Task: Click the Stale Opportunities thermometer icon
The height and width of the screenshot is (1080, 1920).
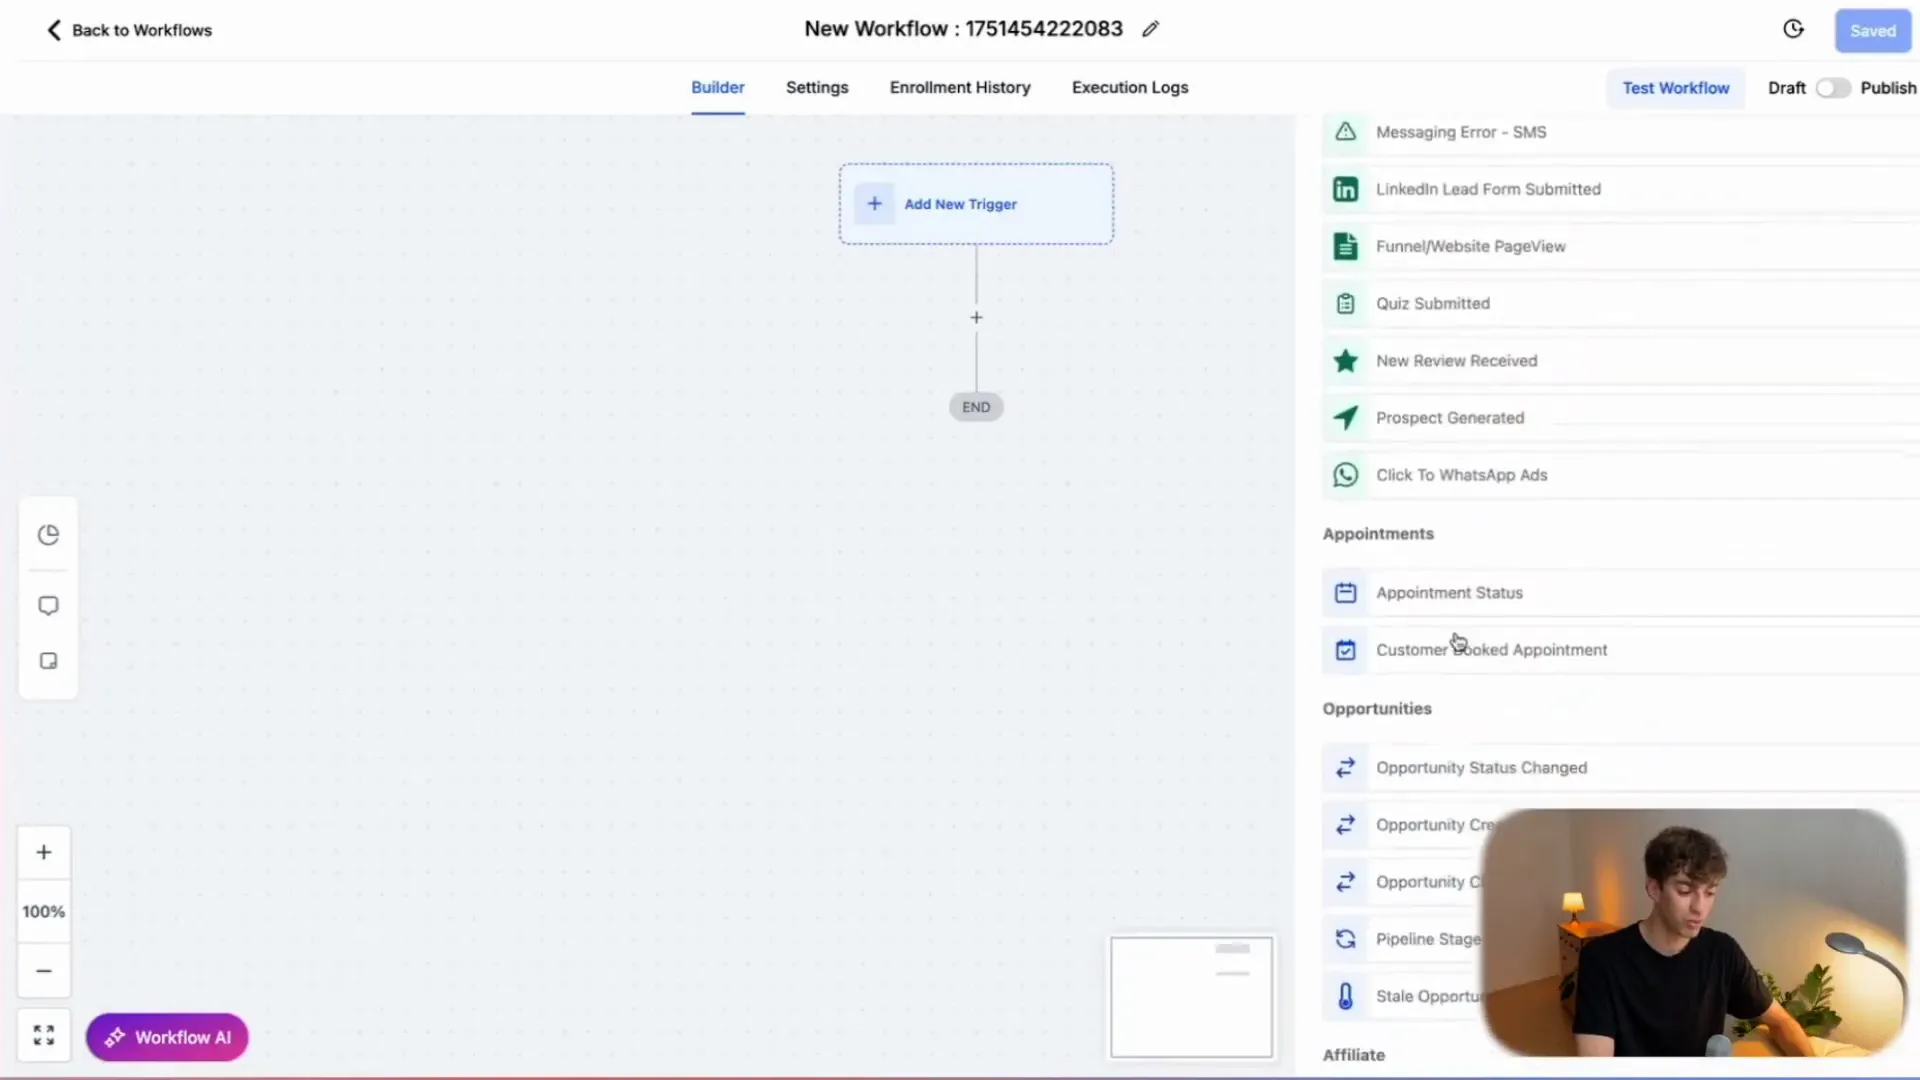Action: coord(1346,997)
